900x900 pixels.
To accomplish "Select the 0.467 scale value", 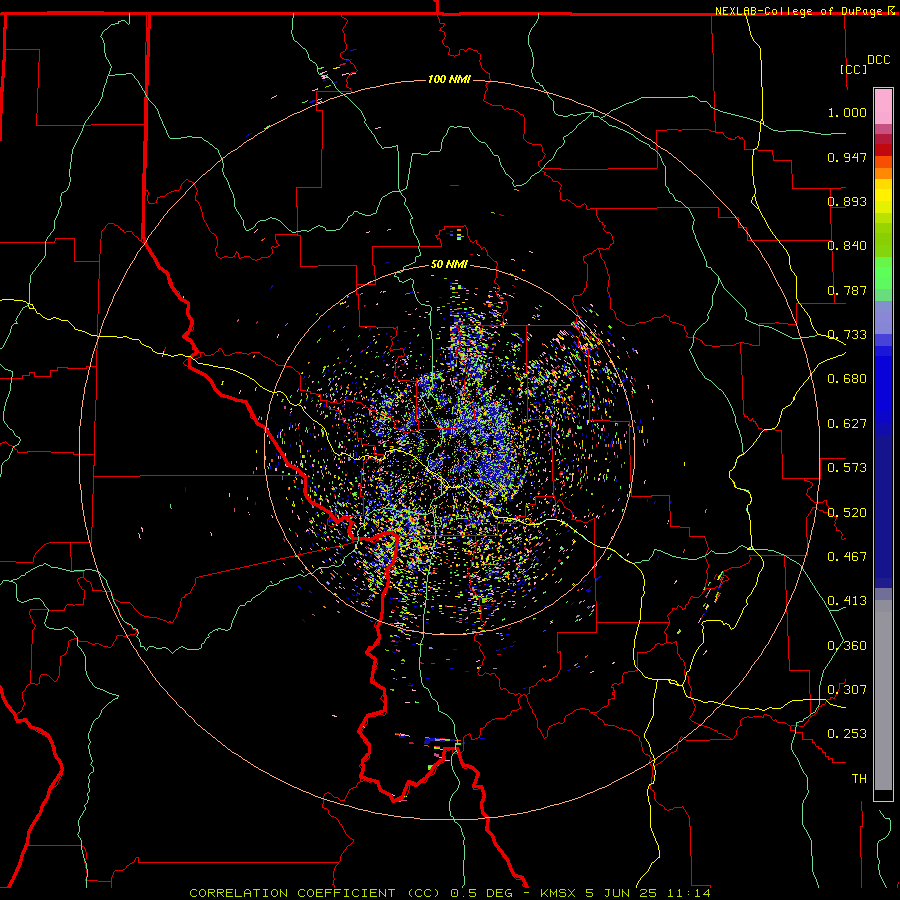I will tap(847, 557).
